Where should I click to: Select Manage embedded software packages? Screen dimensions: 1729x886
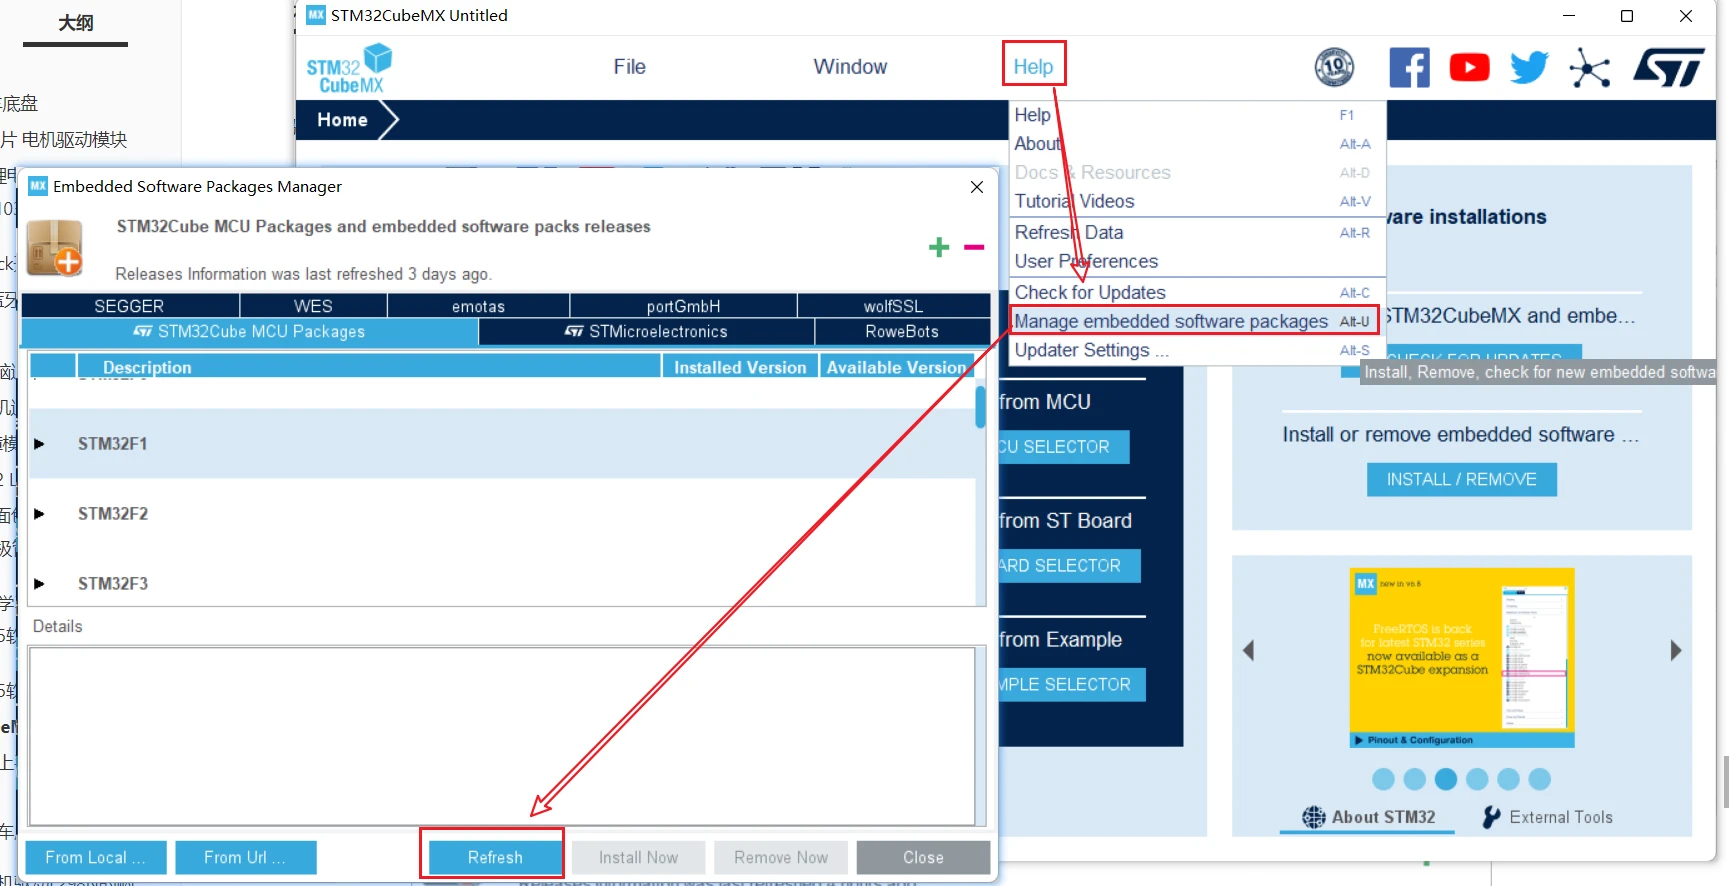tap(1195, 321)
